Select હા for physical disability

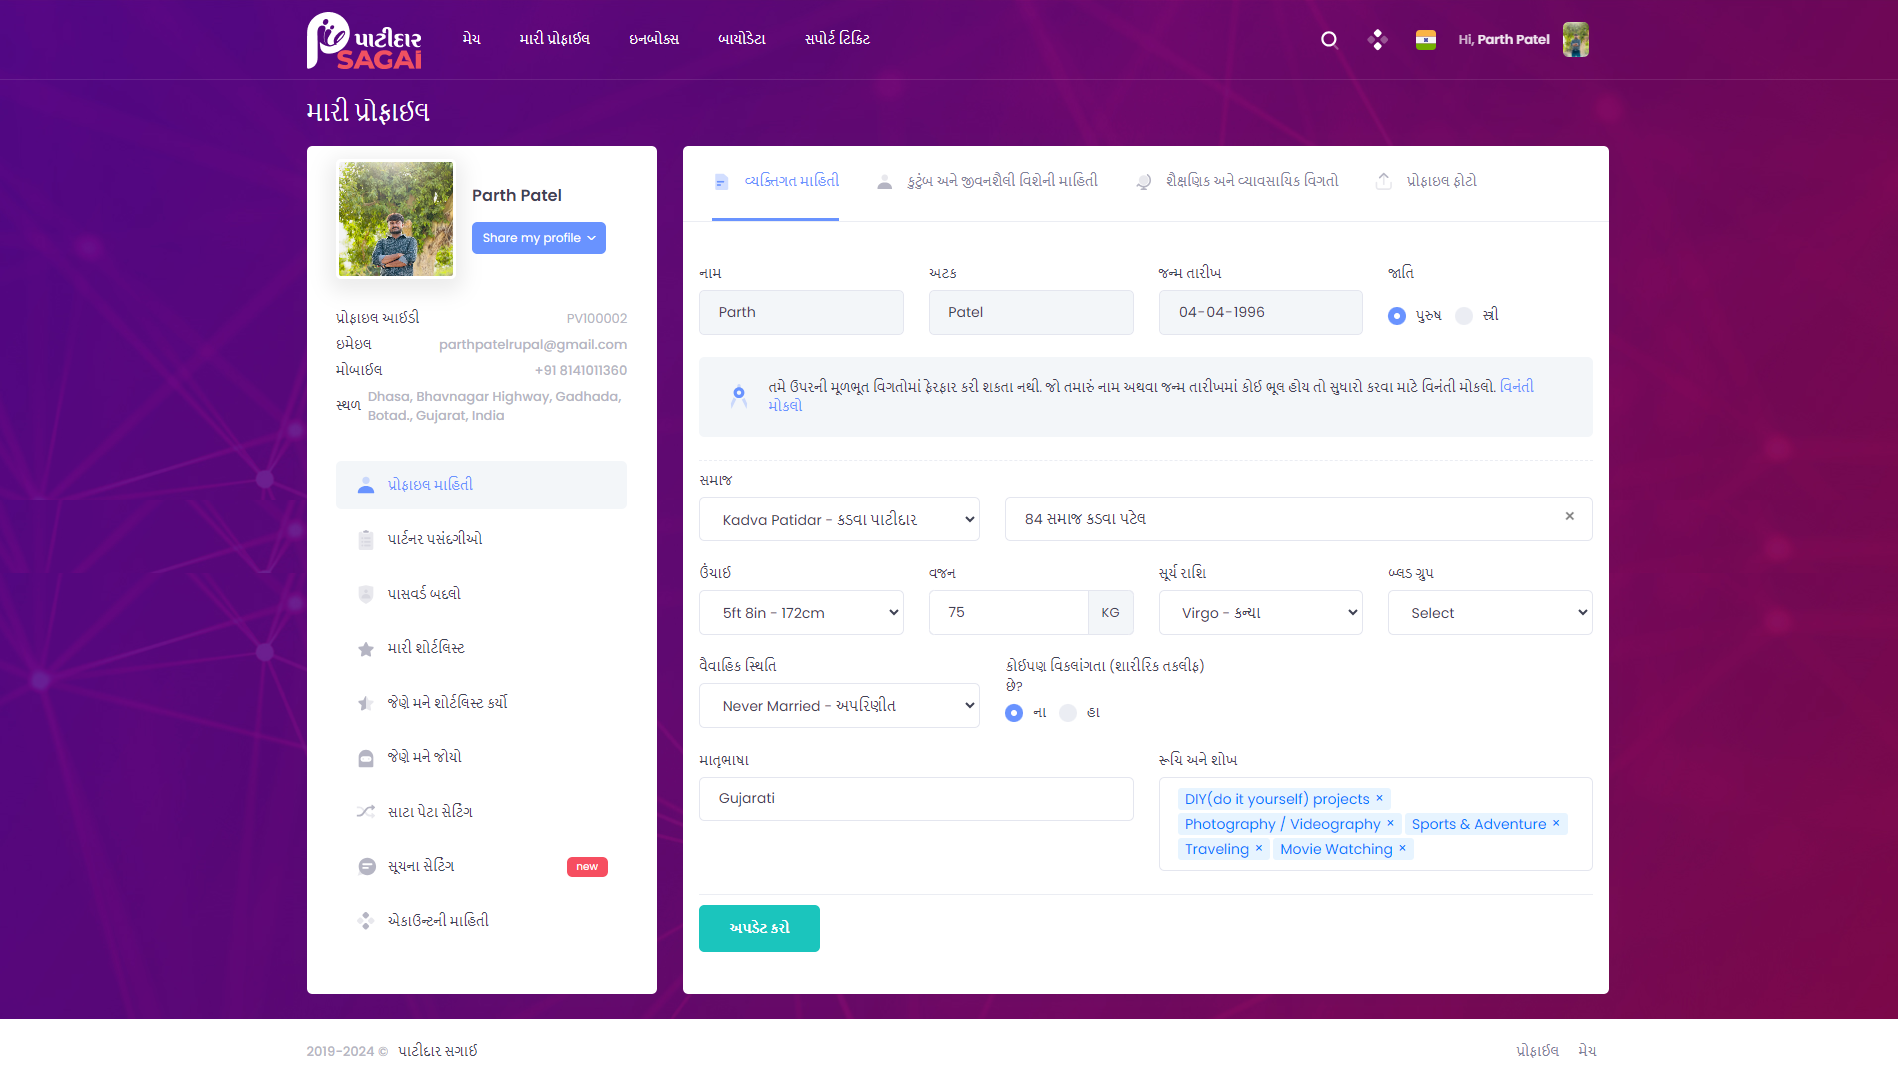(x=1068, y=712)
